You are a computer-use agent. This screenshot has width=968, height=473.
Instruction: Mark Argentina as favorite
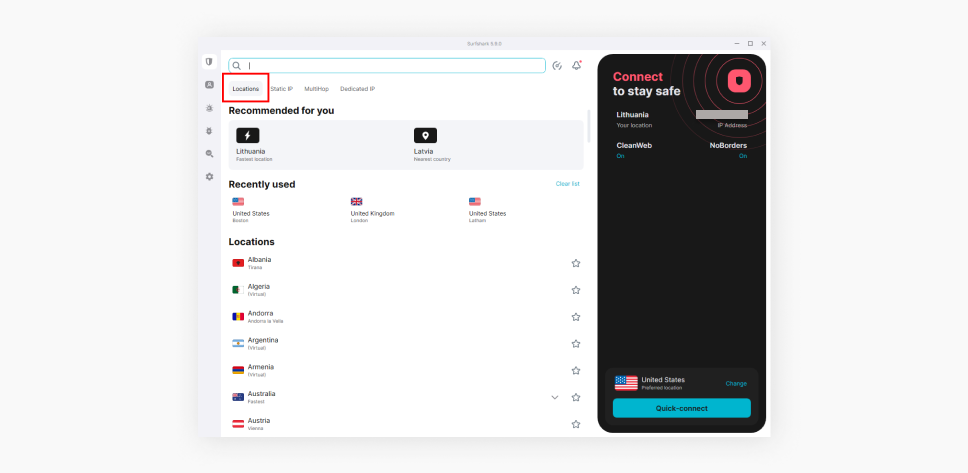576,344
